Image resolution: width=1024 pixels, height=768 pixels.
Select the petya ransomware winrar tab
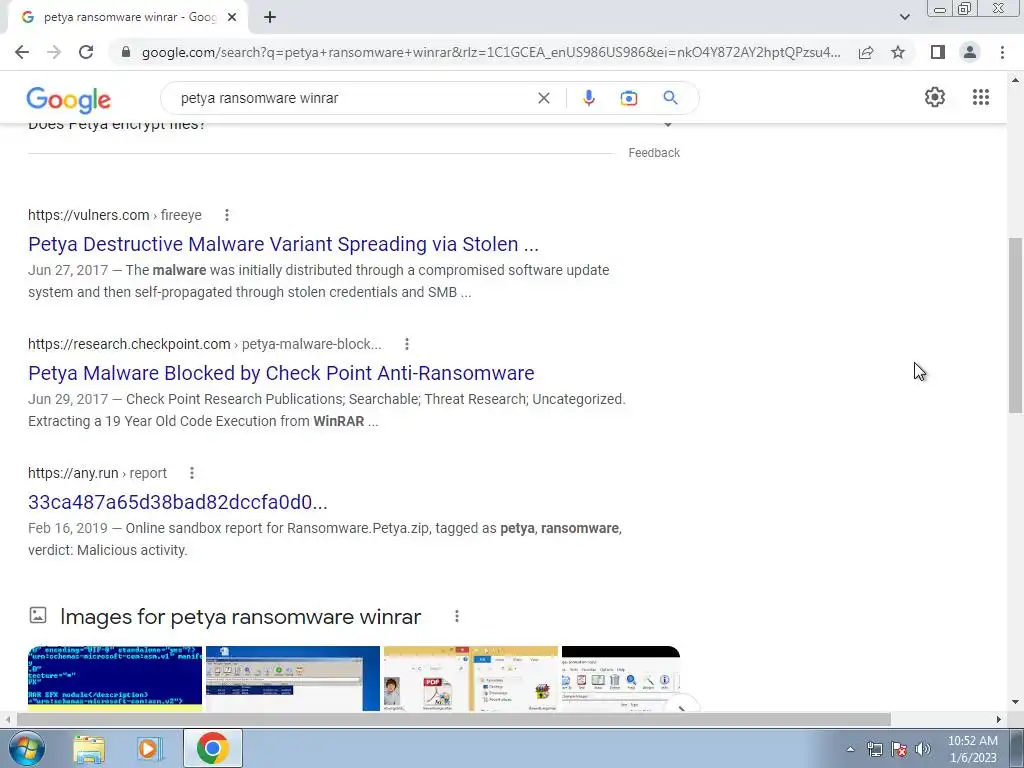128,17
